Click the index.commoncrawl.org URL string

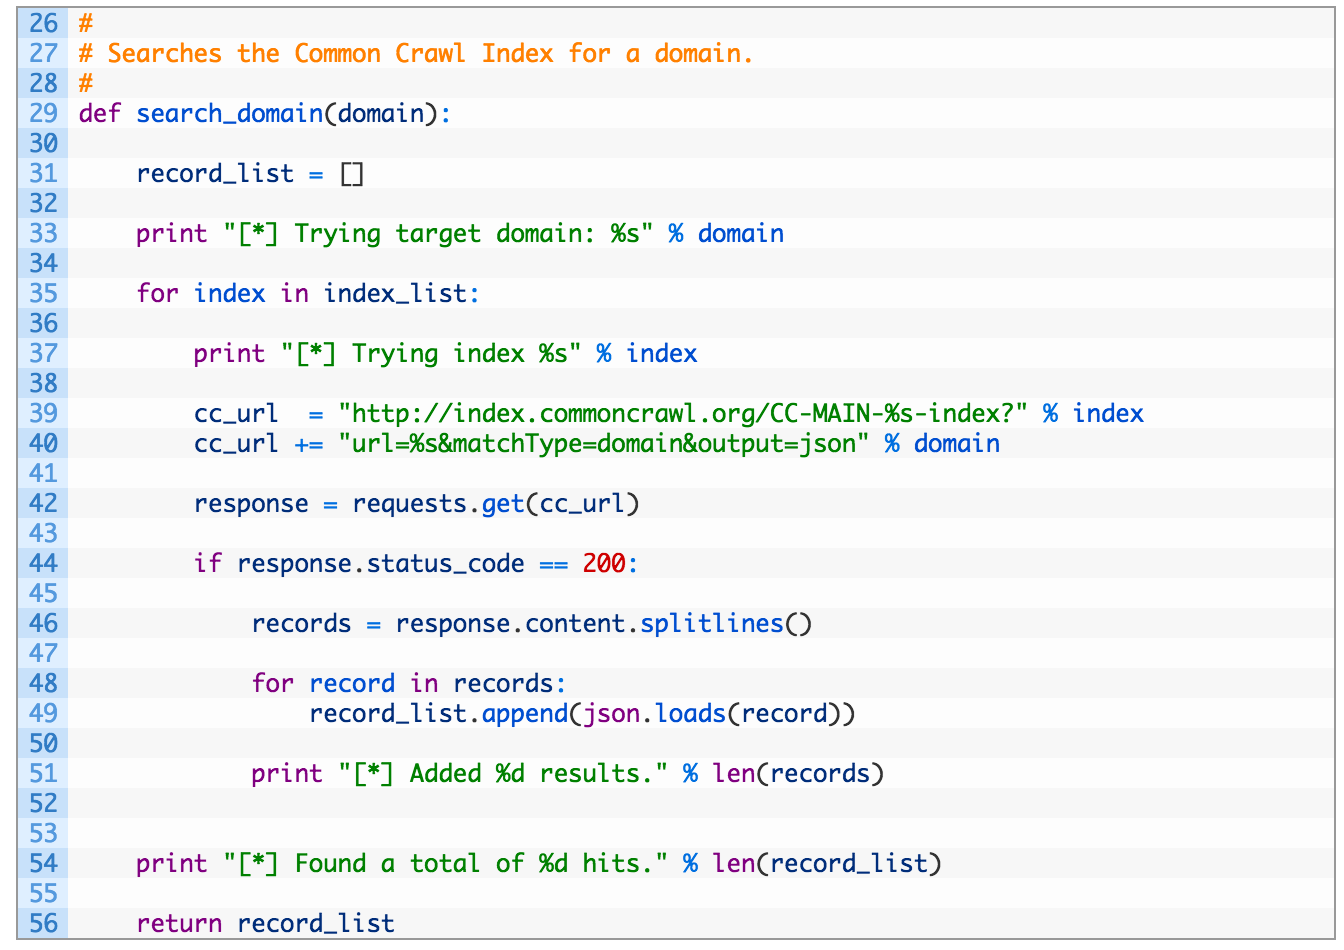click(683, 413)
